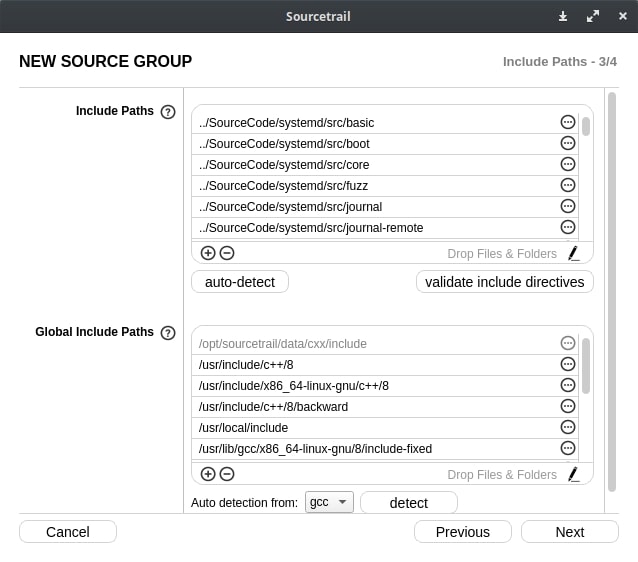The image size is (638, 562).
Task: Select the systemd/src/journal path field
Action: (x=375, y=207)
